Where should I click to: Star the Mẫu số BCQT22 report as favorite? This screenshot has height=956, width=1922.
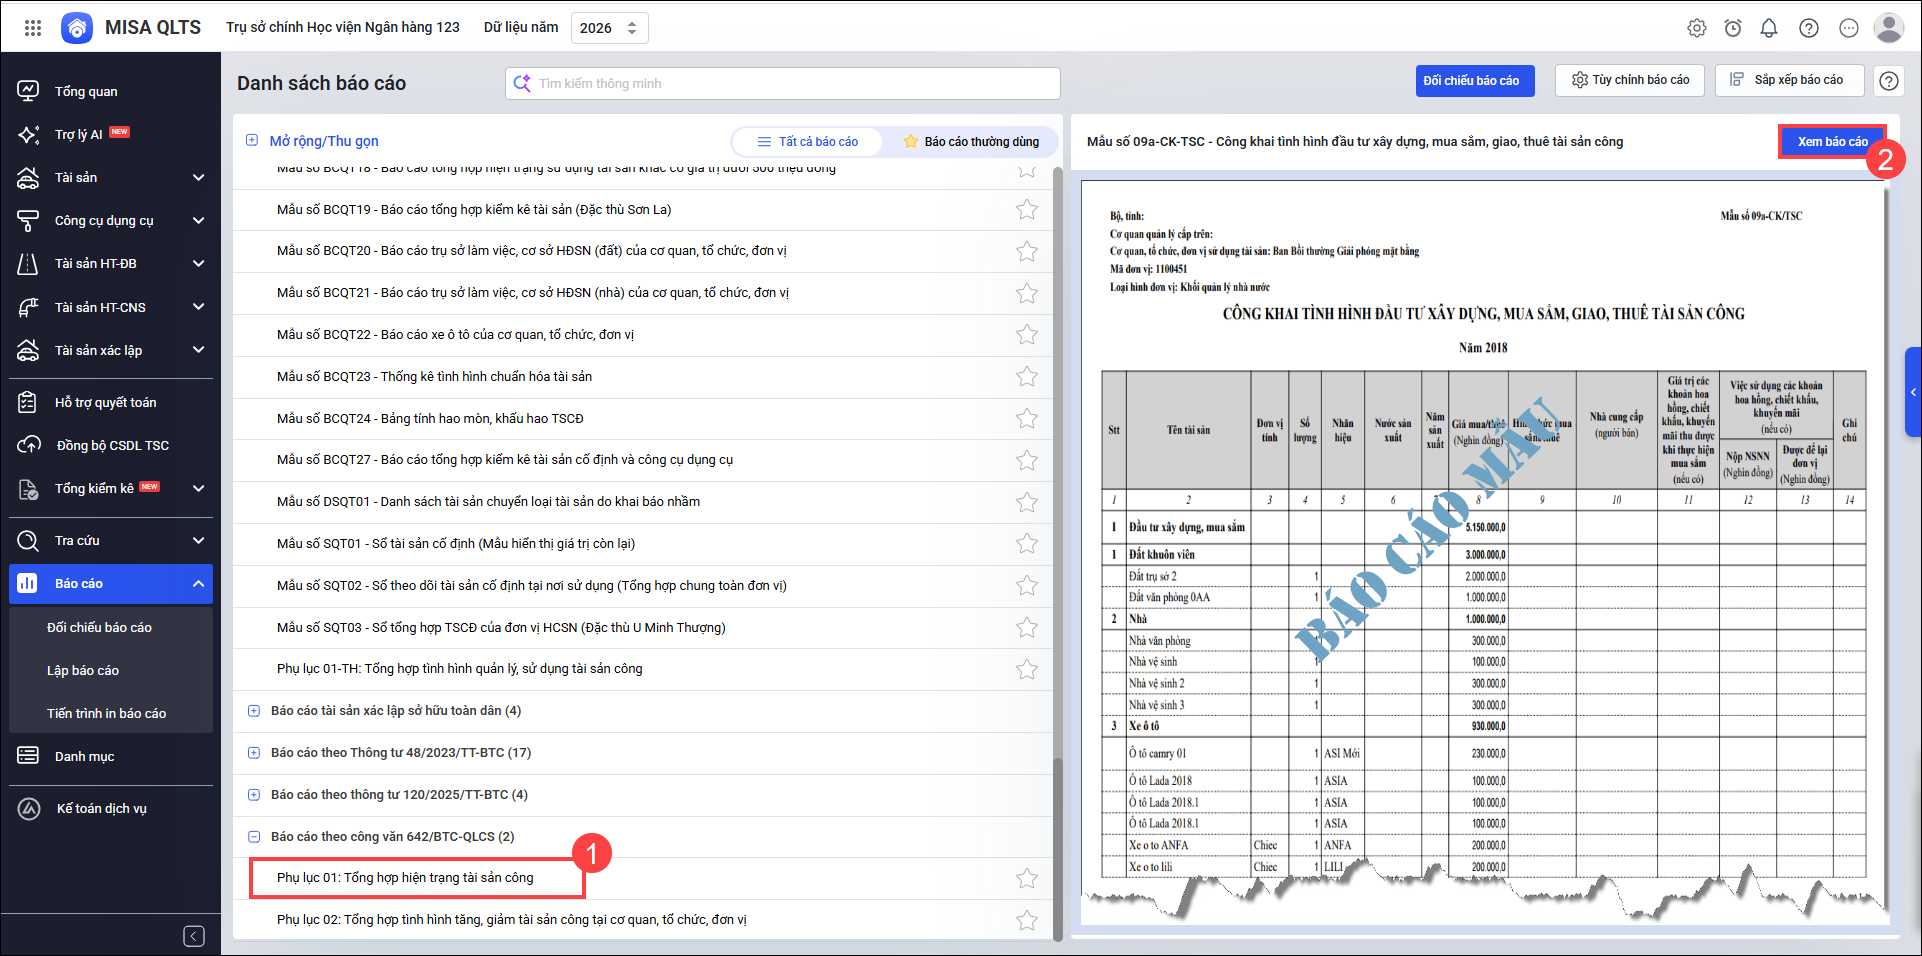1026,335
